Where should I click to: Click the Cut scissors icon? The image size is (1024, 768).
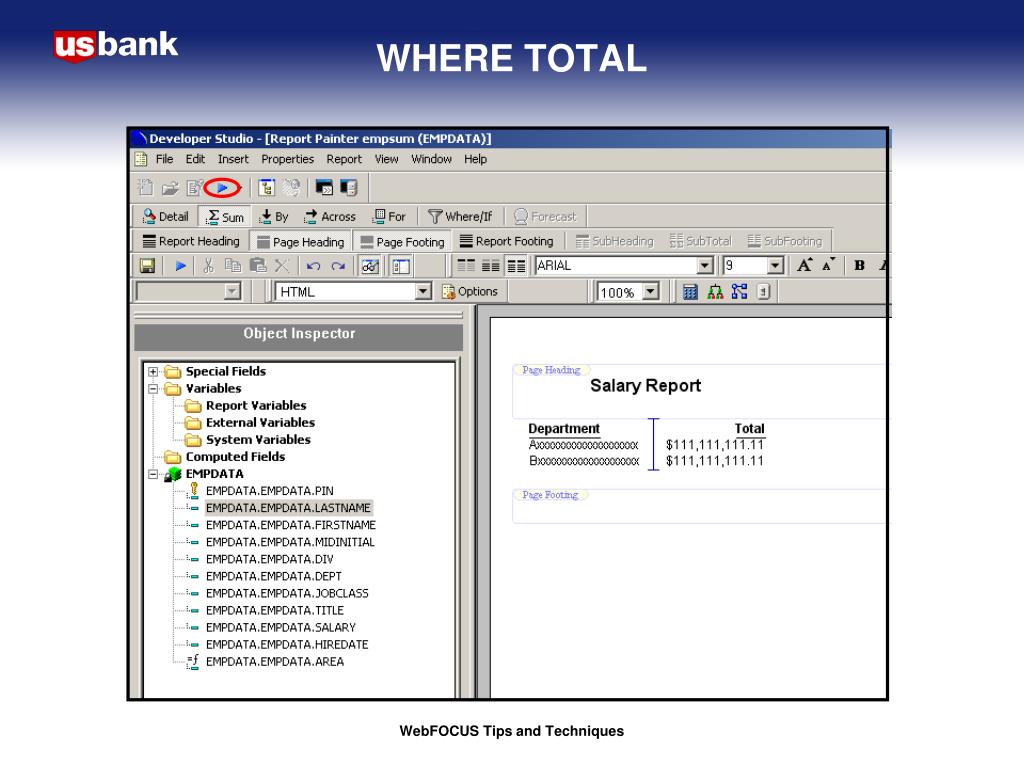[208, 266]
